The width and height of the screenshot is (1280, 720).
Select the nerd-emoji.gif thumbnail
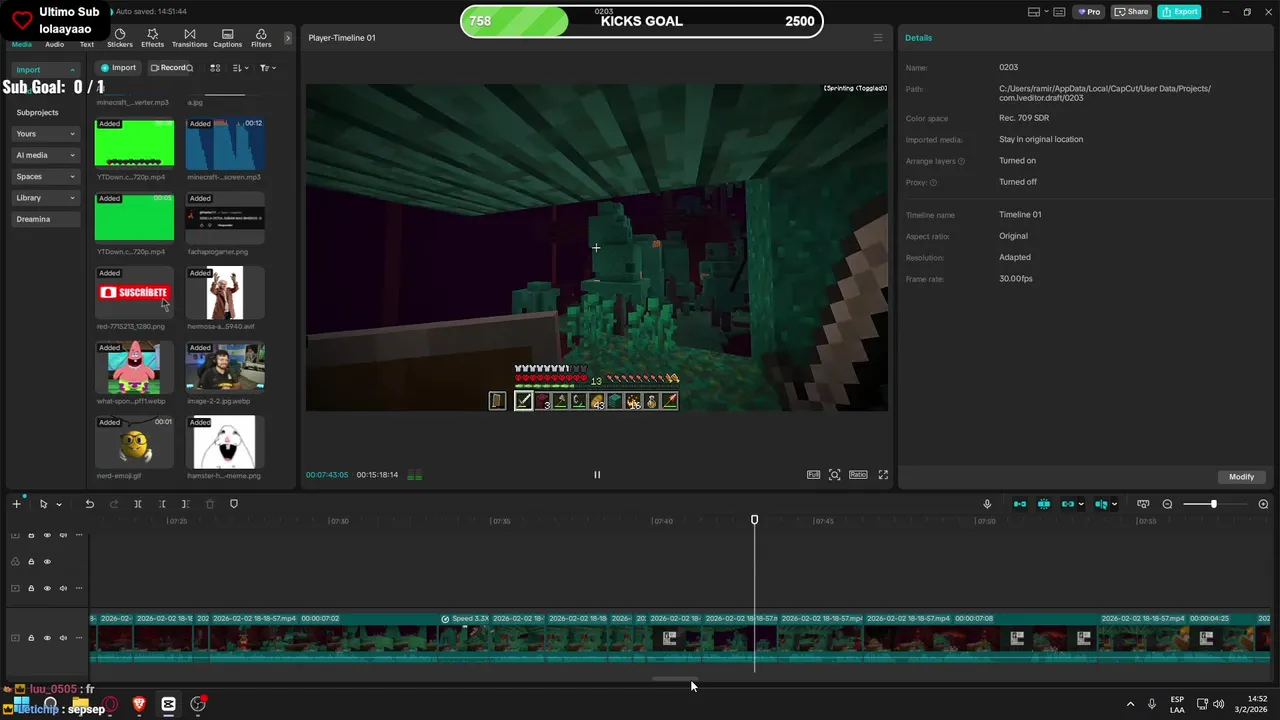(134, 443)
